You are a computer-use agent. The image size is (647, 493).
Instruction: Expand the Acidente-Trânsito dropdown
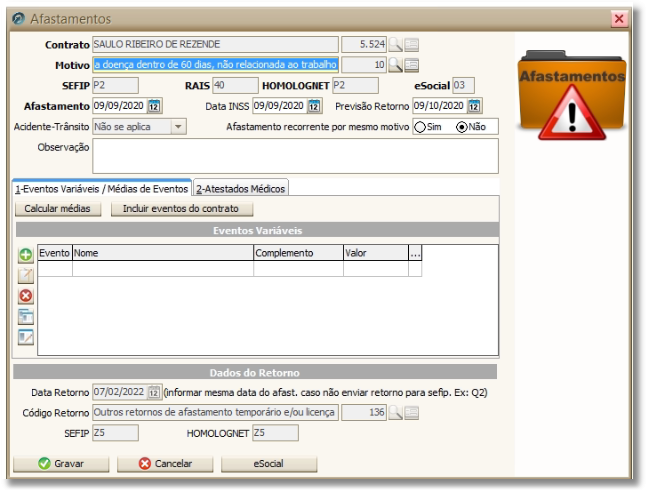coord(178,127)
